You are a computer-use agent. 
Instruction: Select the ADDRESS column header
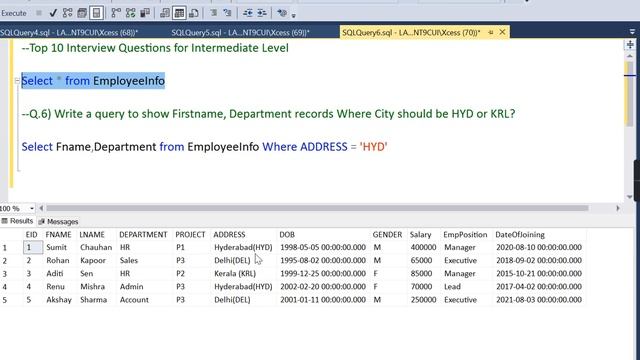[229, 234]
